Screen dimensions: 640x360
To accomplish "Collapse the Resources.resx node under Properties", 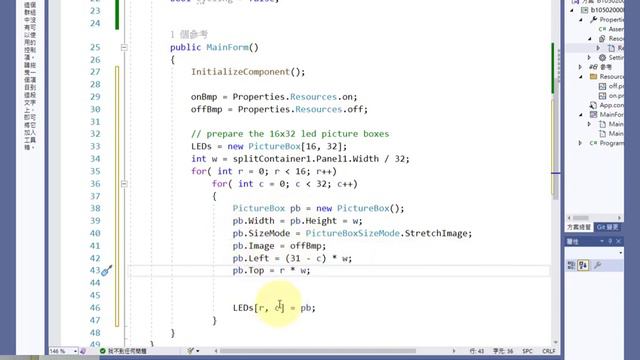I will point(590,38).
